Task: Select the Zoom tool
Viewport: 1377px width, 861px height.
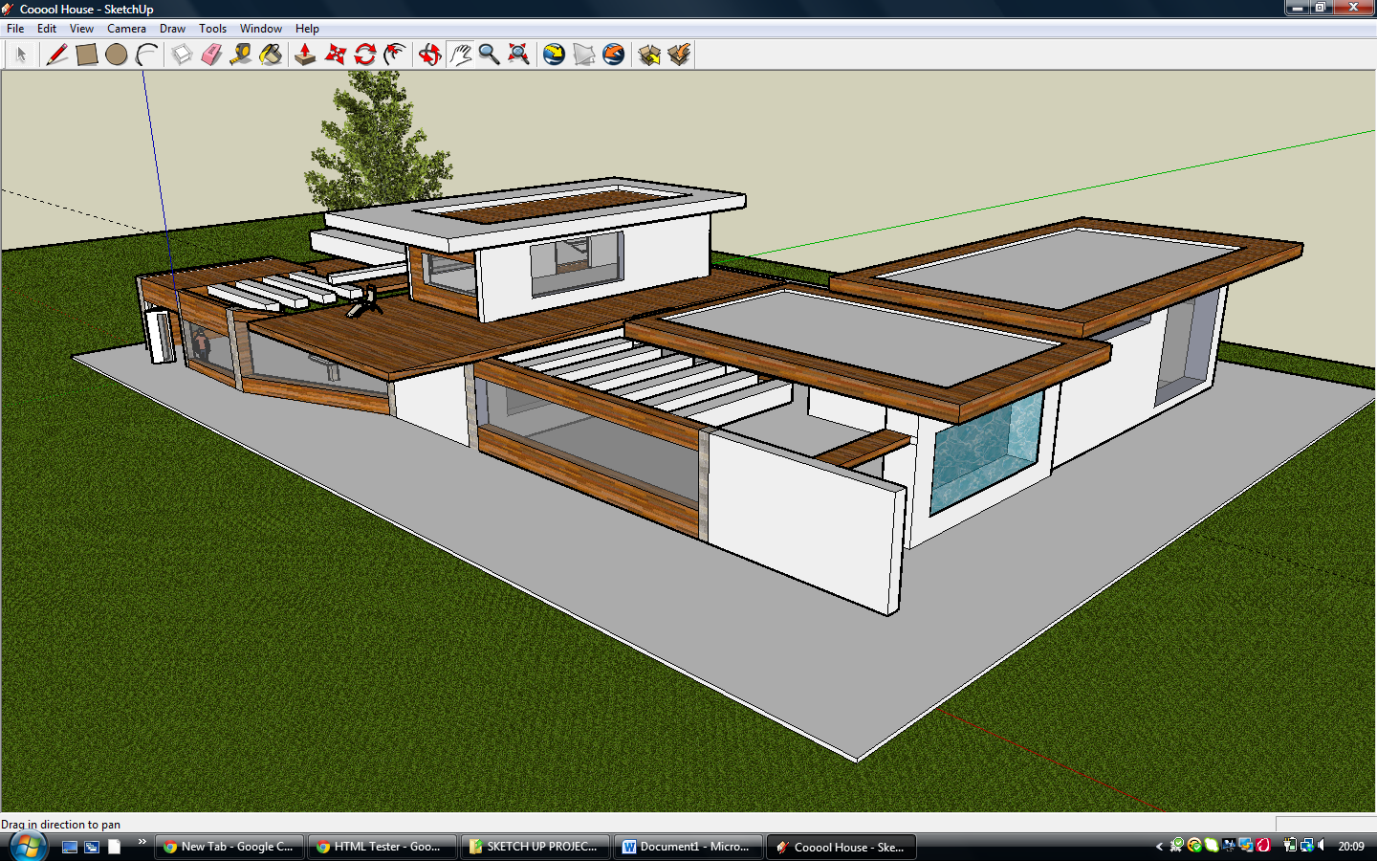Action: (x=488, y=55)
